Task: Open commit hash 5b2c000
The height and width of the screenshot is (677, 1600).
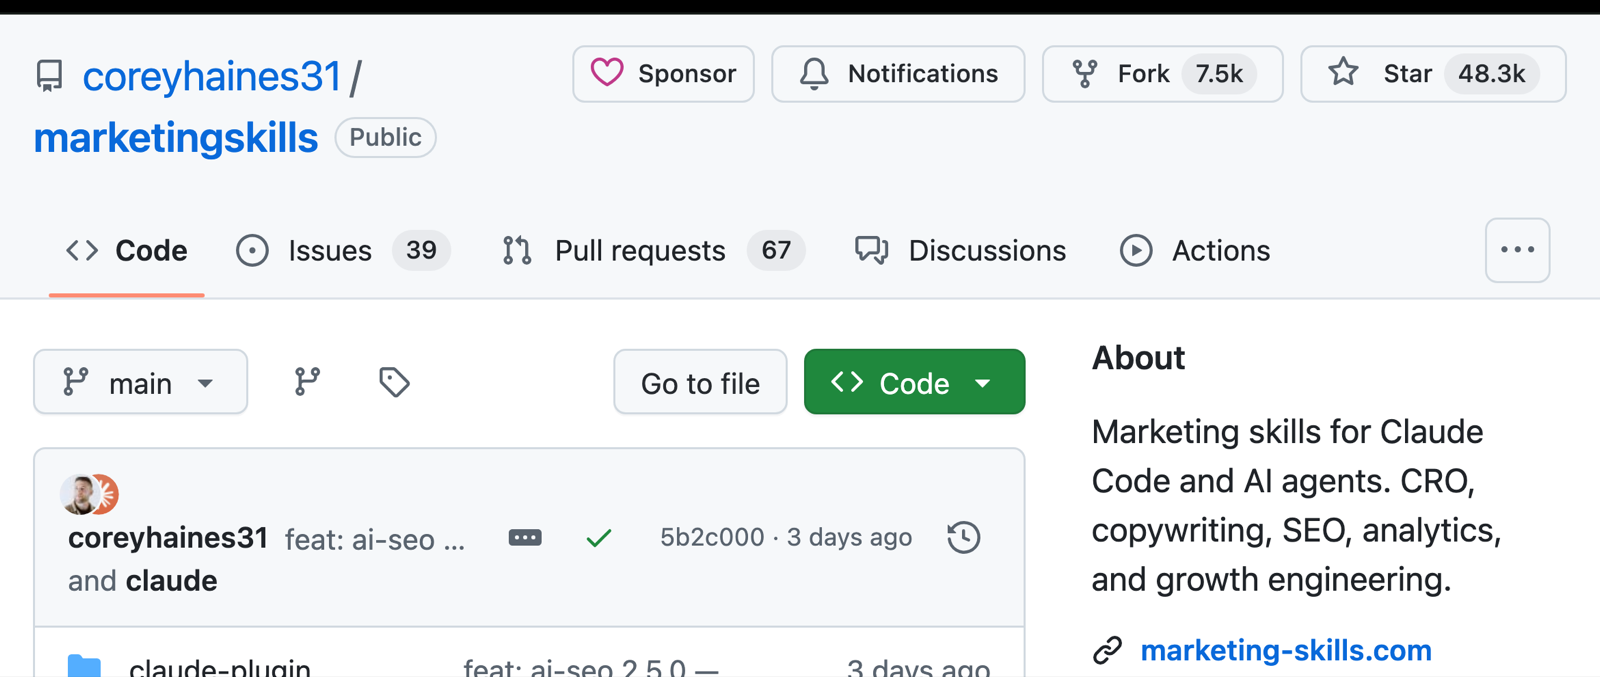Action: coord(712,538)
